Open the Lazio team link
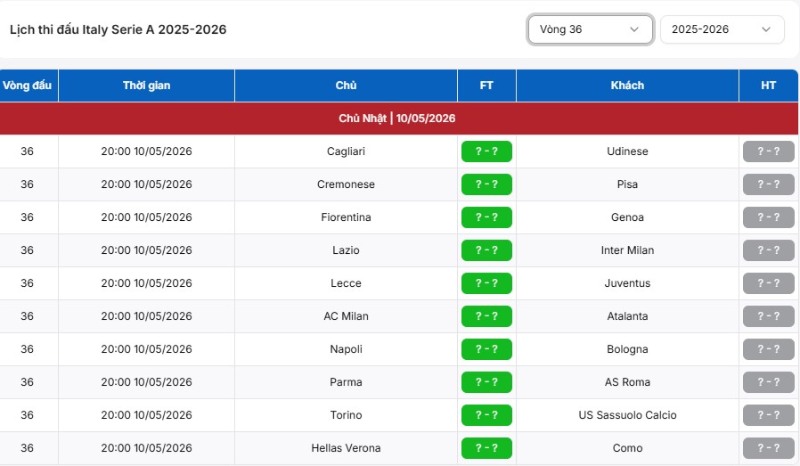 click(346, 250)
